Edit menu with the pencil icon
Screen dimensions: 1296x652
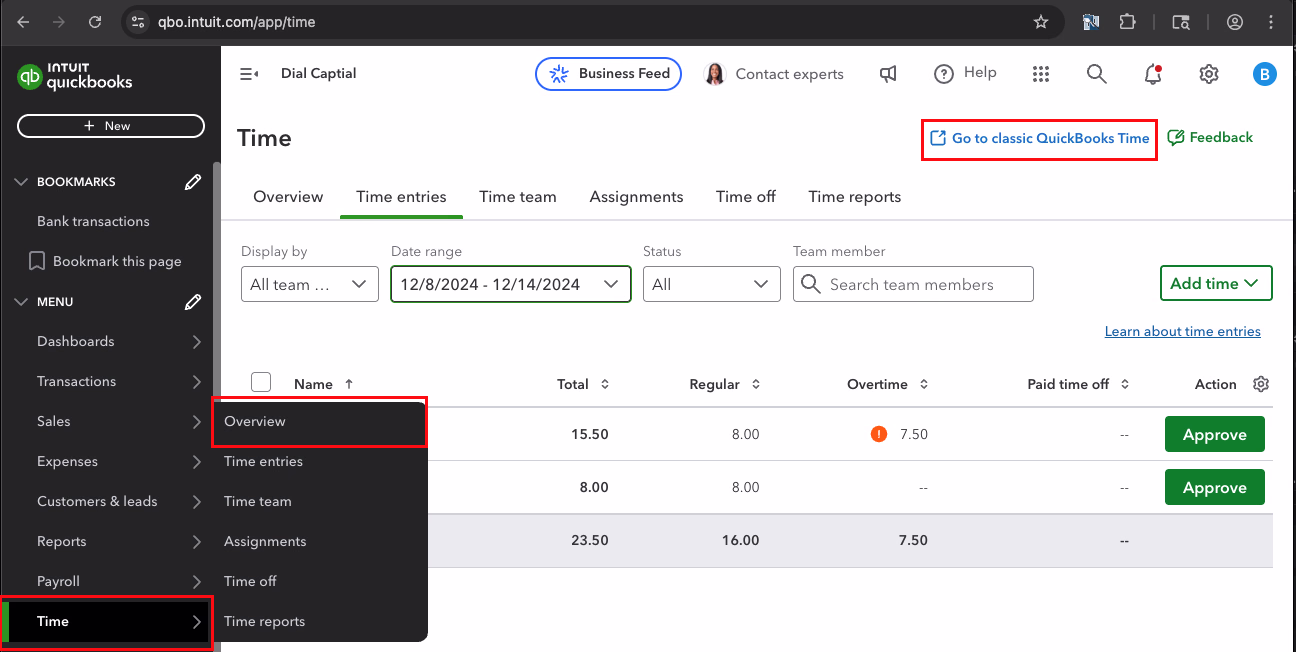193,302
